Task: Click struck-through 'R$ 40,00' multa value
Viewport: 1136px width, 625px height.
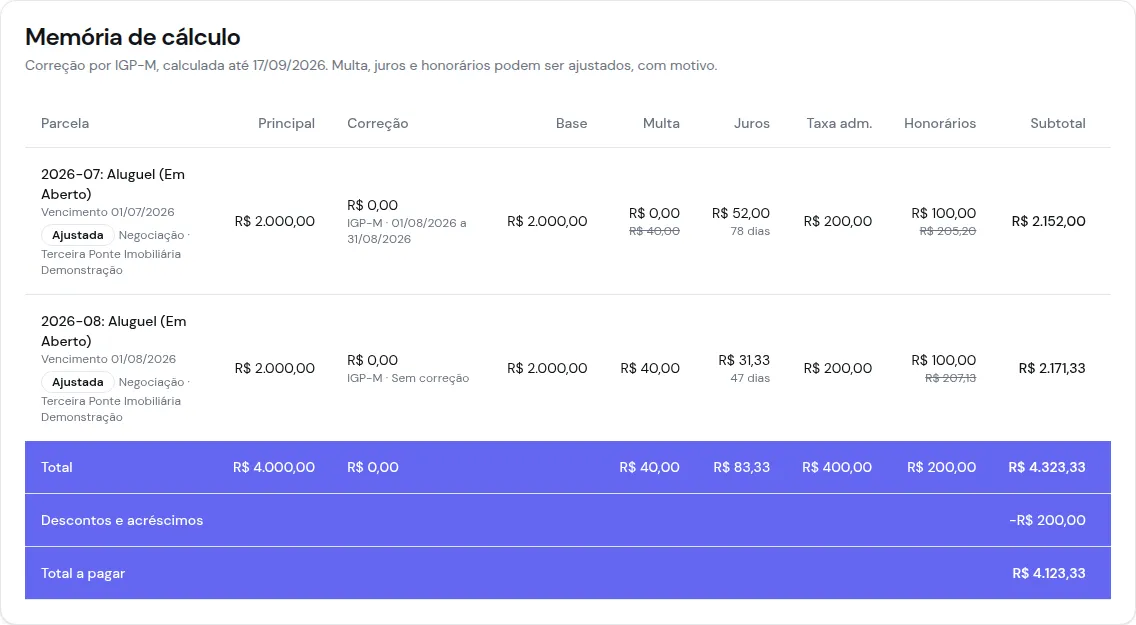Action: pos(654,231)
